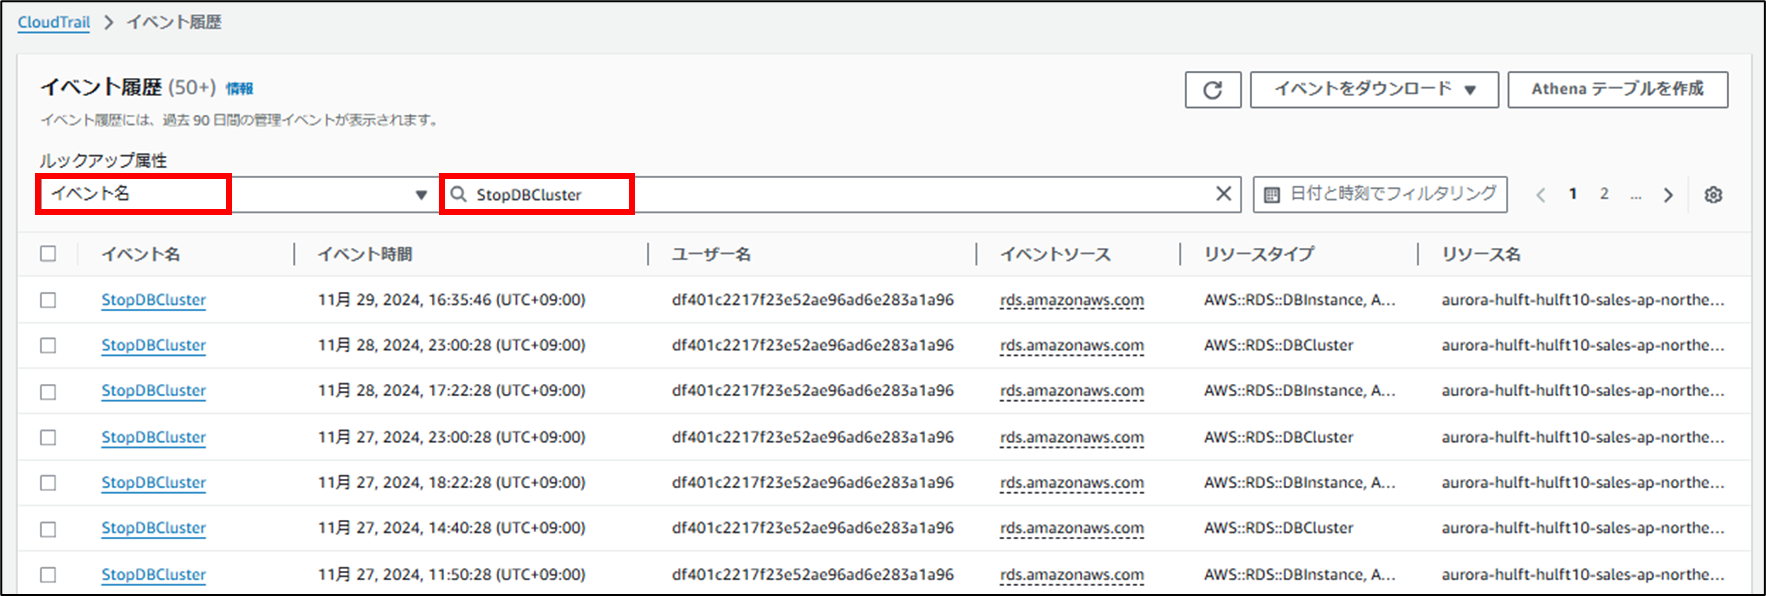The image size is (1766, 596).
Task: Open StopDBCluster event from 11月 27, 11:50:28
Action: tap(153, 574)
